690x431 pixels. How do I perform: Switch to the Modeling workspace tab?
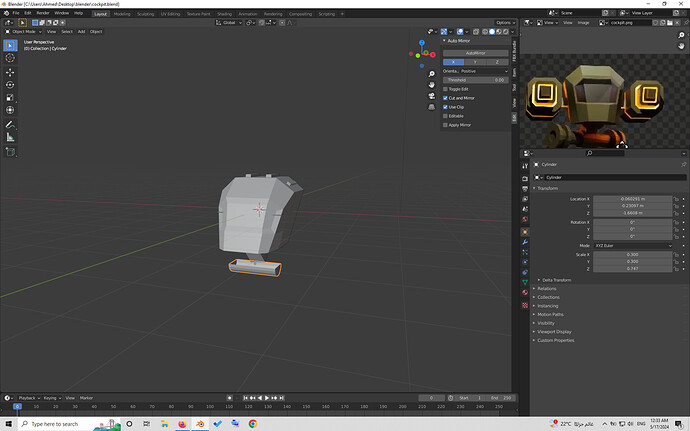pos(121,14)
